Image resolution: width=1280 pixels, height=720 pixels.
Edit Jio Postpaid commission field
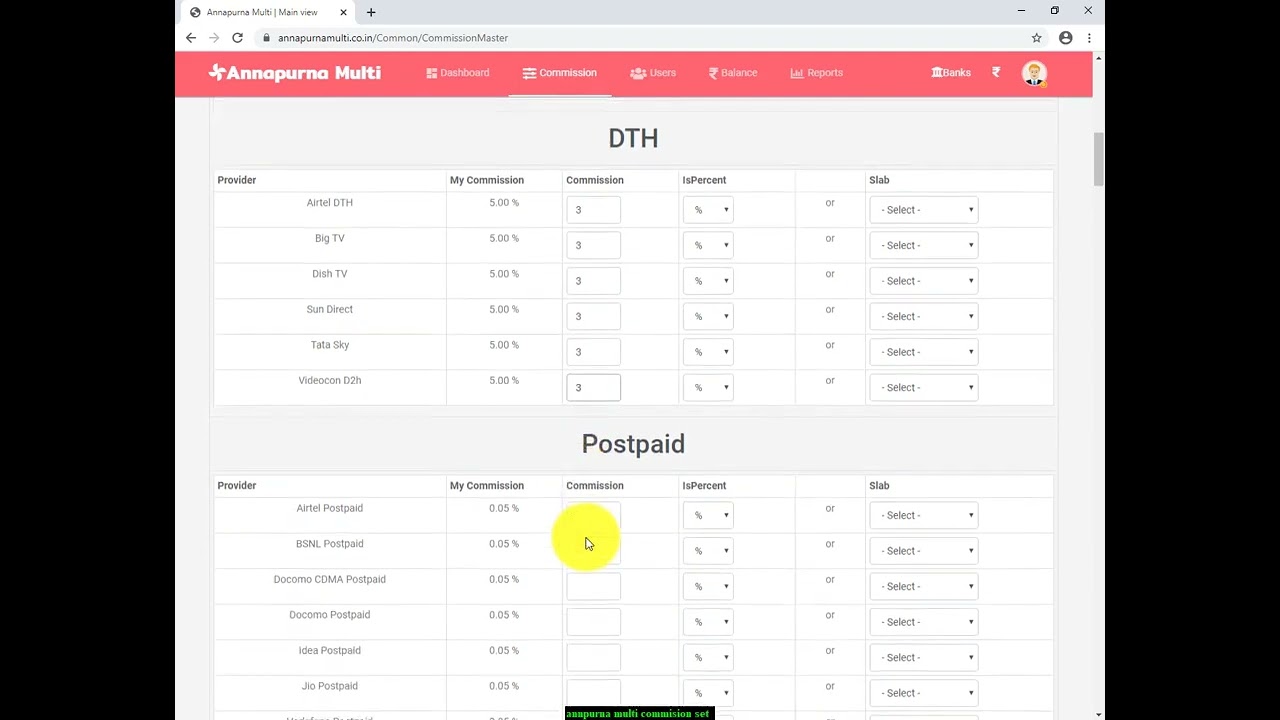point(593,693)
